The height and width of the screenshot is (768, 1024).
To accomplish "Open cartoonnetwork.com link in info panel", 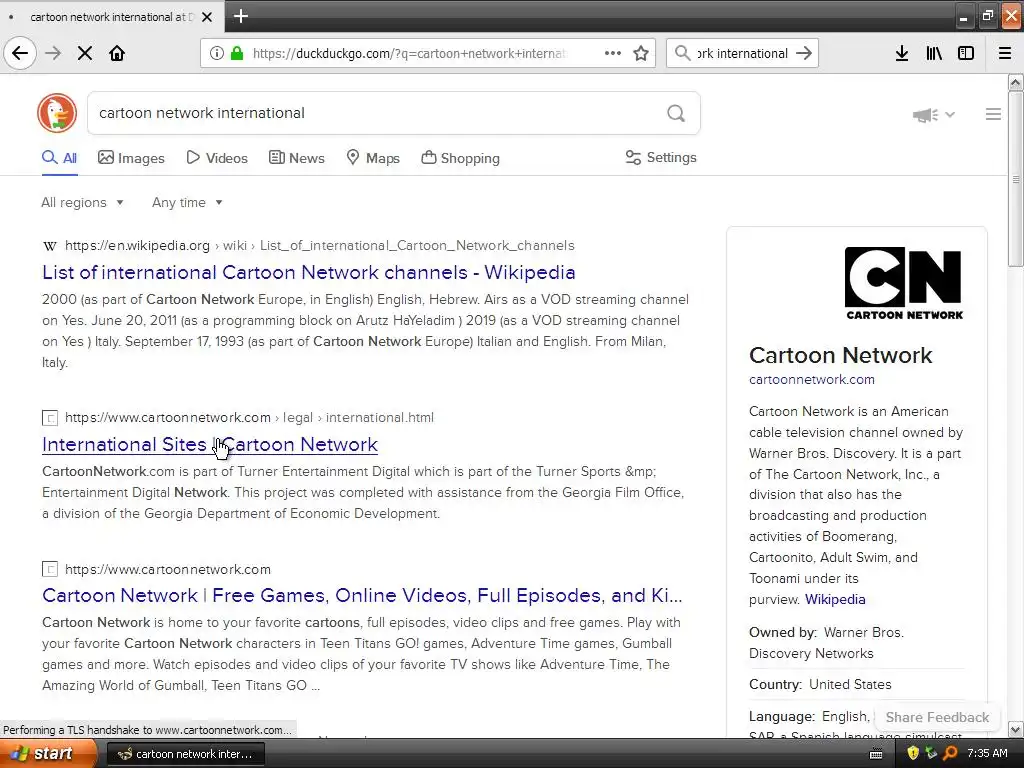I will pos(812,379).
